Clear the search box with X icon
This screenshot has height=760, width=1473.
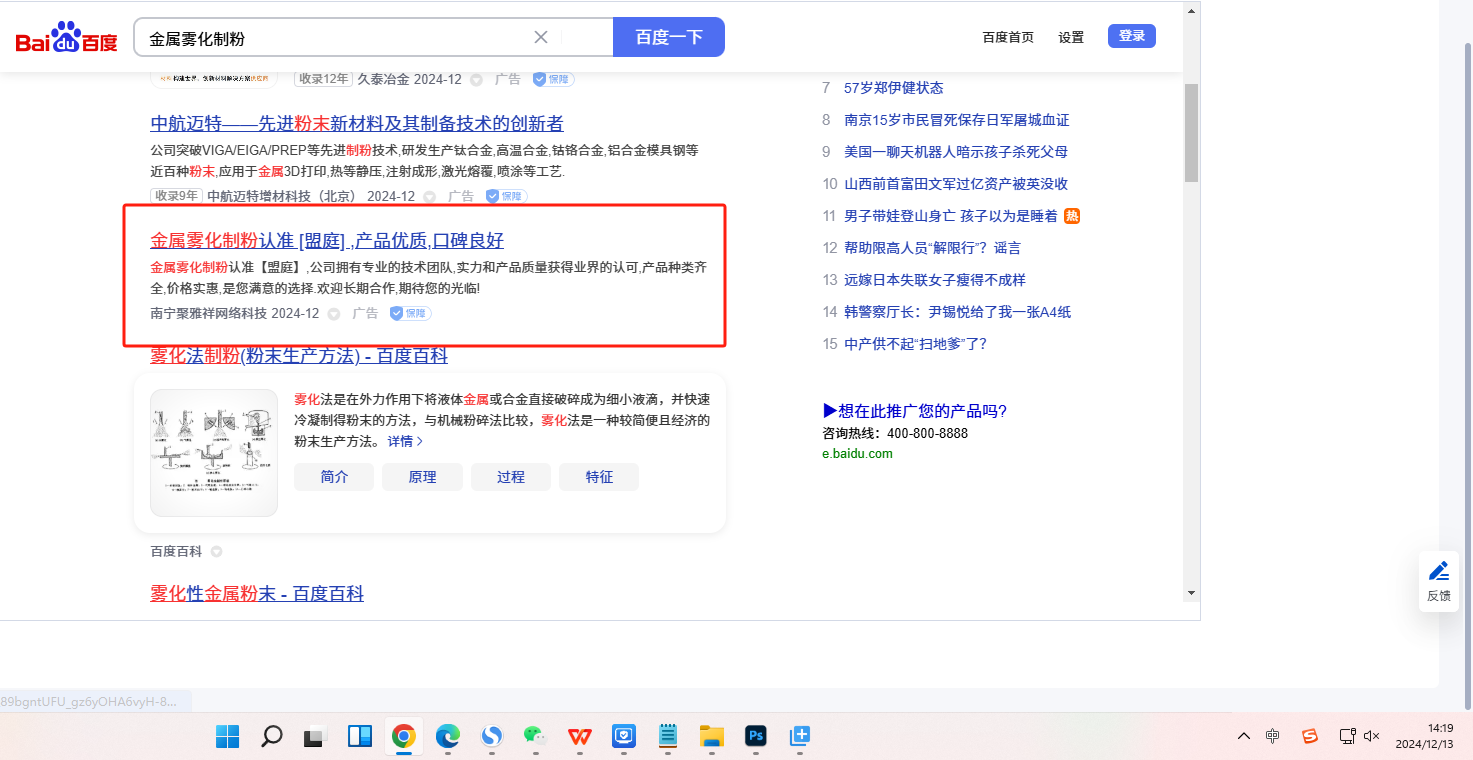(541, 37)
